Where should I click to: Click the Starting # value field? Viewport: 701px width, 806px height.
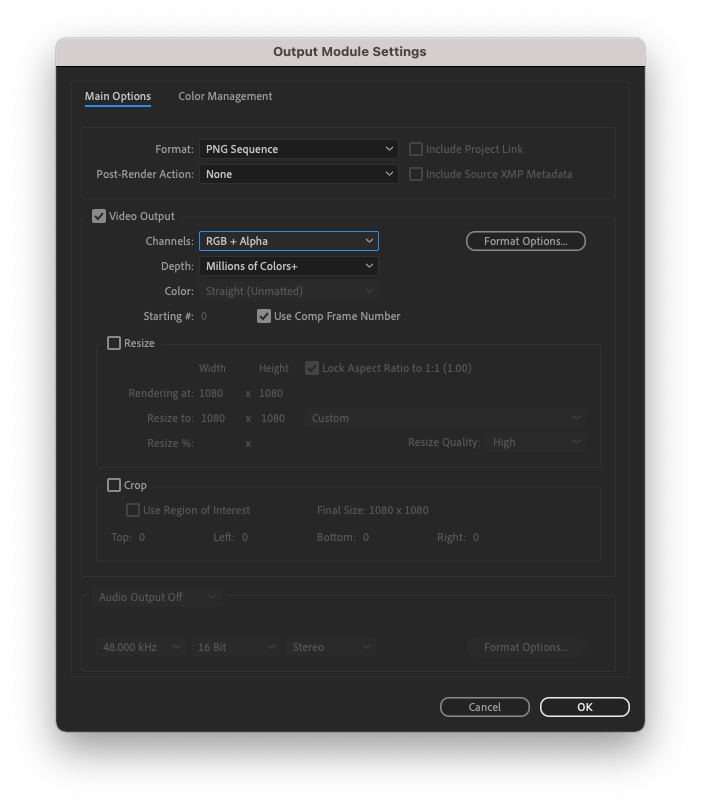pyautogui.click(x=204, y=316)
